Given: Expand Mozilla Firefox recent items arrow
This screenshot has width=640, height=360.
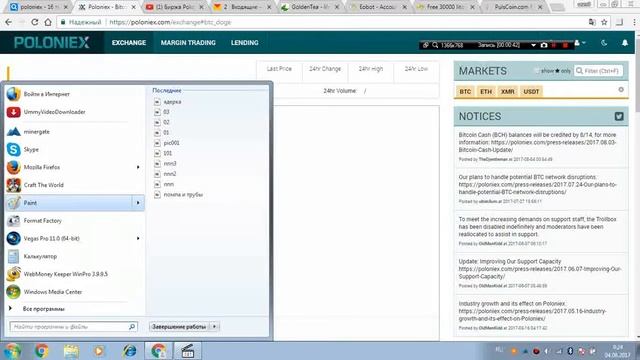Looking at the screenshot, I should pyautogui.click(x=138, y=167).
